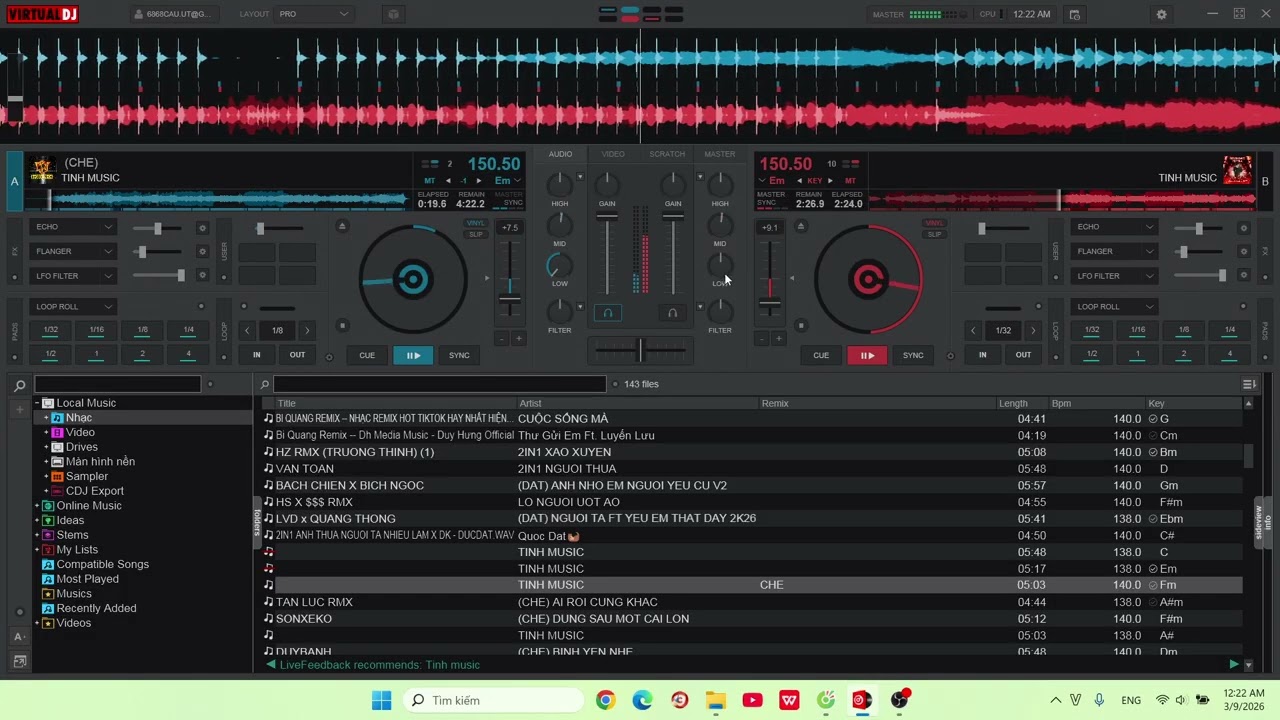Switch to the AUDIO mixer tab
The height and width of the screenshot is (720, 1280).
point(560,154)
